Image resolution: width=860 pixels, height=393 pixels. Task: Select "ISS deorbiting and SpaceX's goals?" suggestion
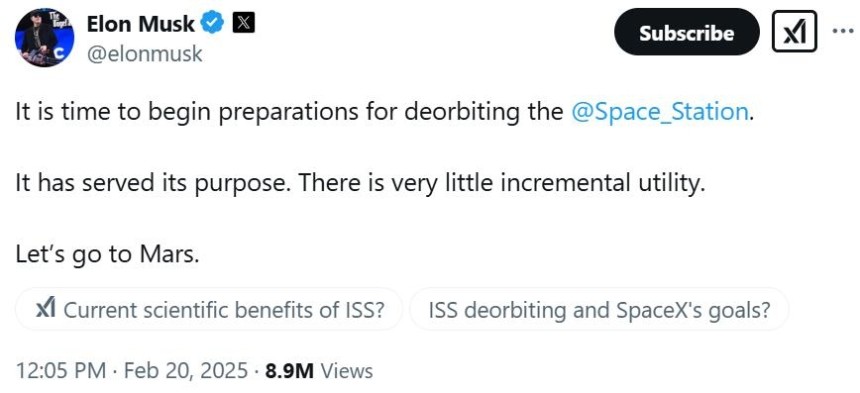point(599,310)
